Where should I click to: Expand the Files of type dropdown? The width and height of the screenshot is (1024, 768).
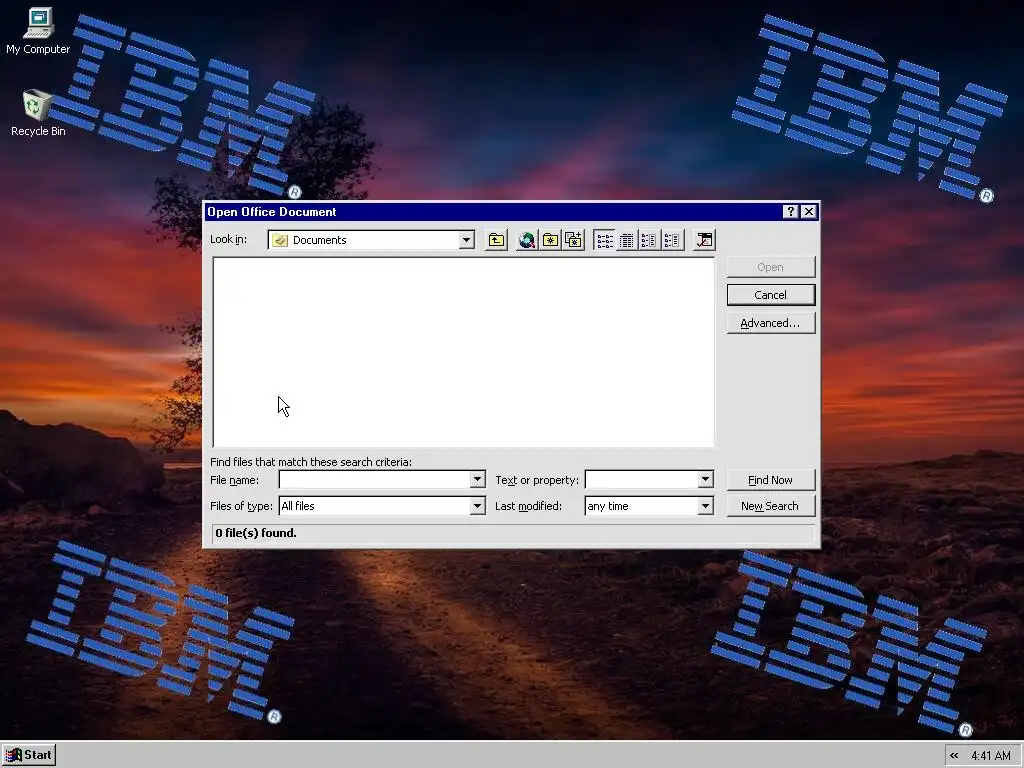tap(477, 506)
